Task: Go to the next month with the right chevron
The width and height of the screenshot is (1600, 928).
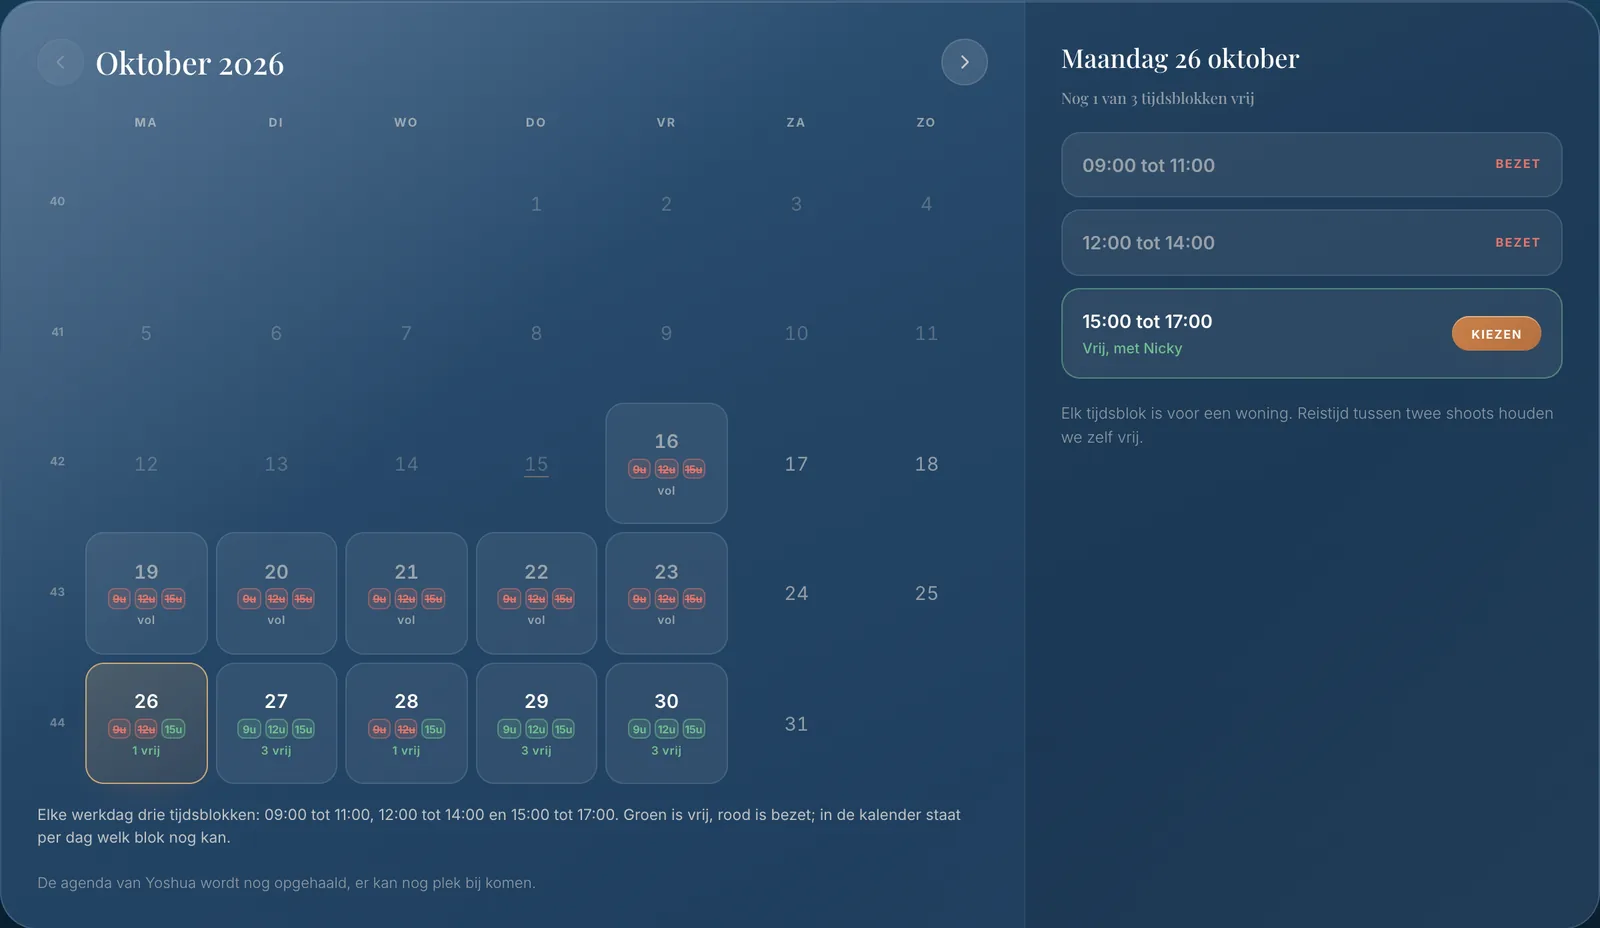Action: click(964, 62)
